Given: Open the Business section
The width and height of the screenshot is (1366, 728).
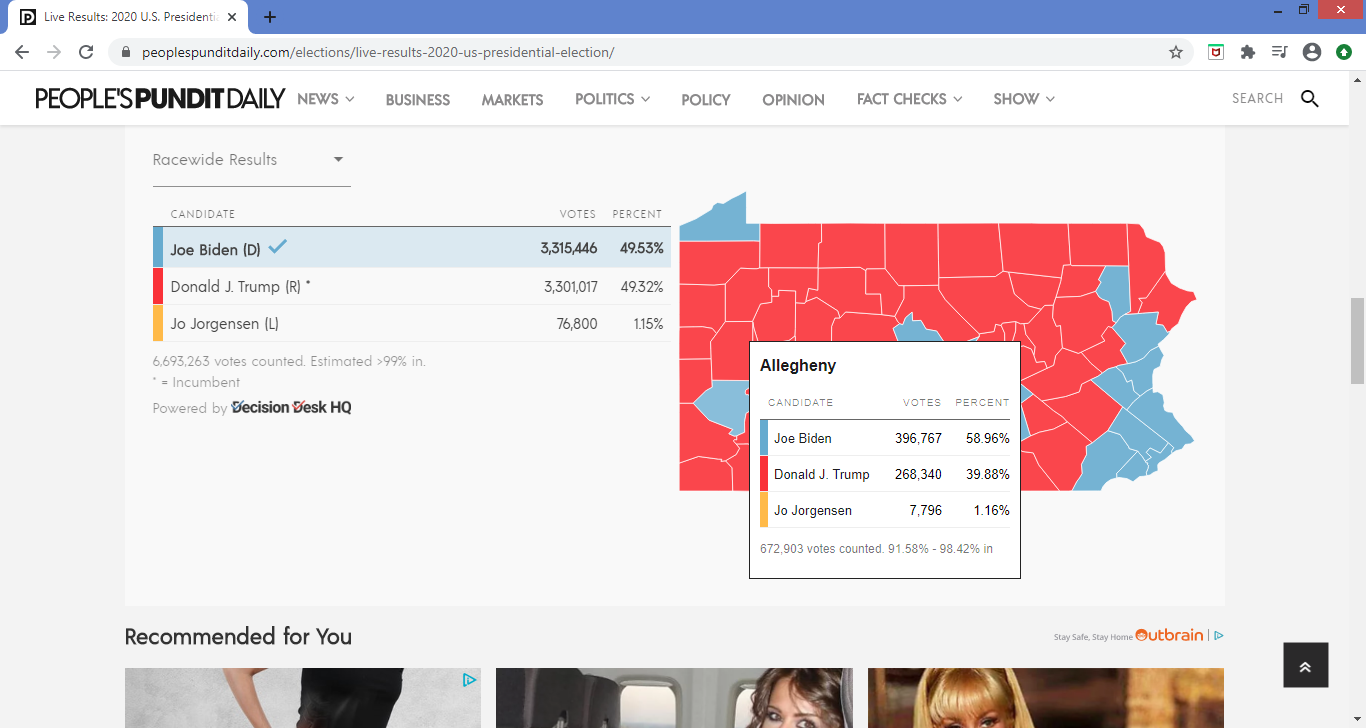Looking at the screenshot, I should coord(418,99).
